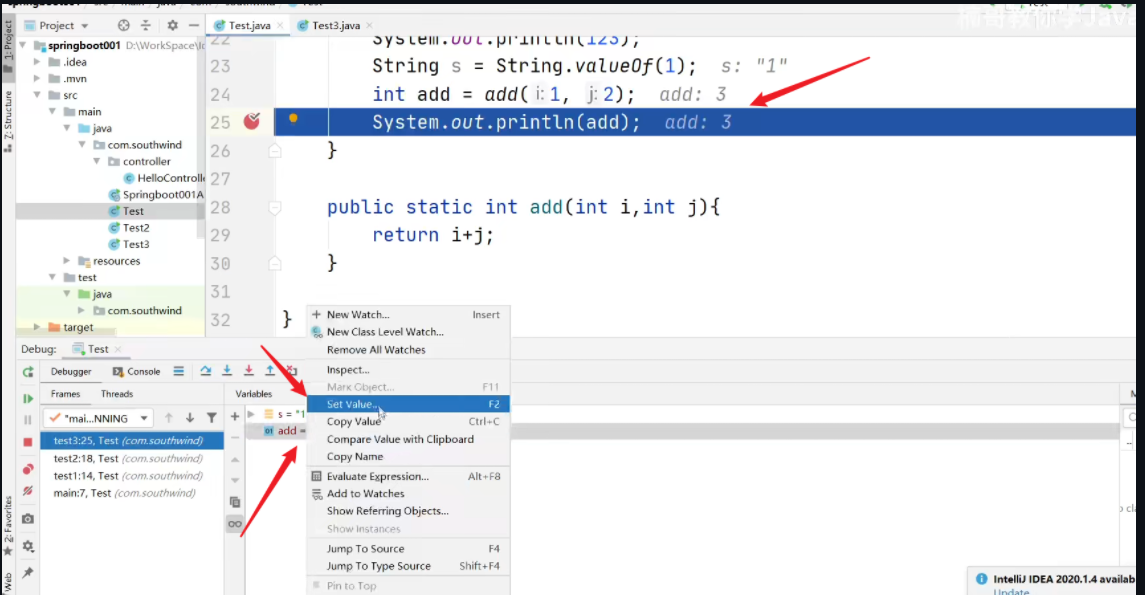Viewport: 1145px width, 595px height.
Task: Switch to the Console tab
Action: [x=137, y=372]
